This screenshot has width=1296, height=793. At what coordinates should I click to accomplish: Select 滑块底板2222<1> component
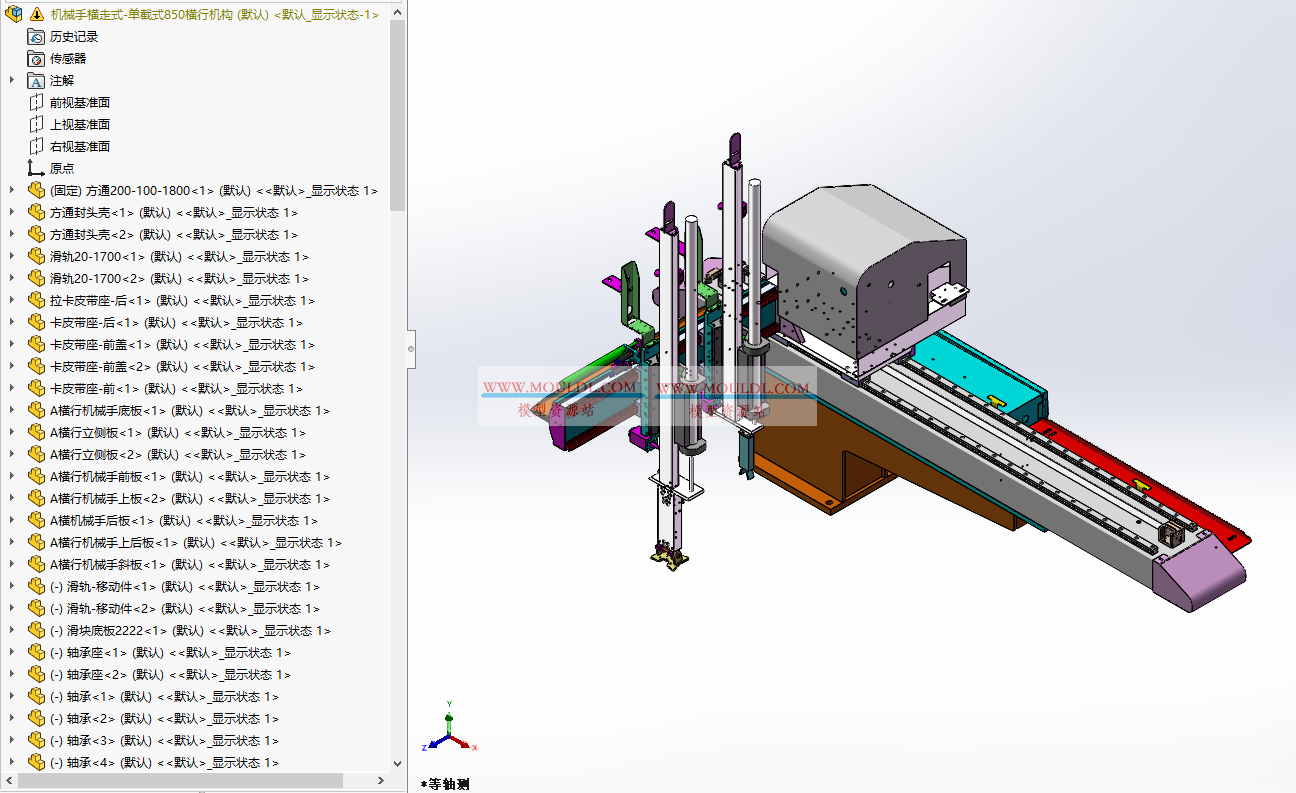190,630
